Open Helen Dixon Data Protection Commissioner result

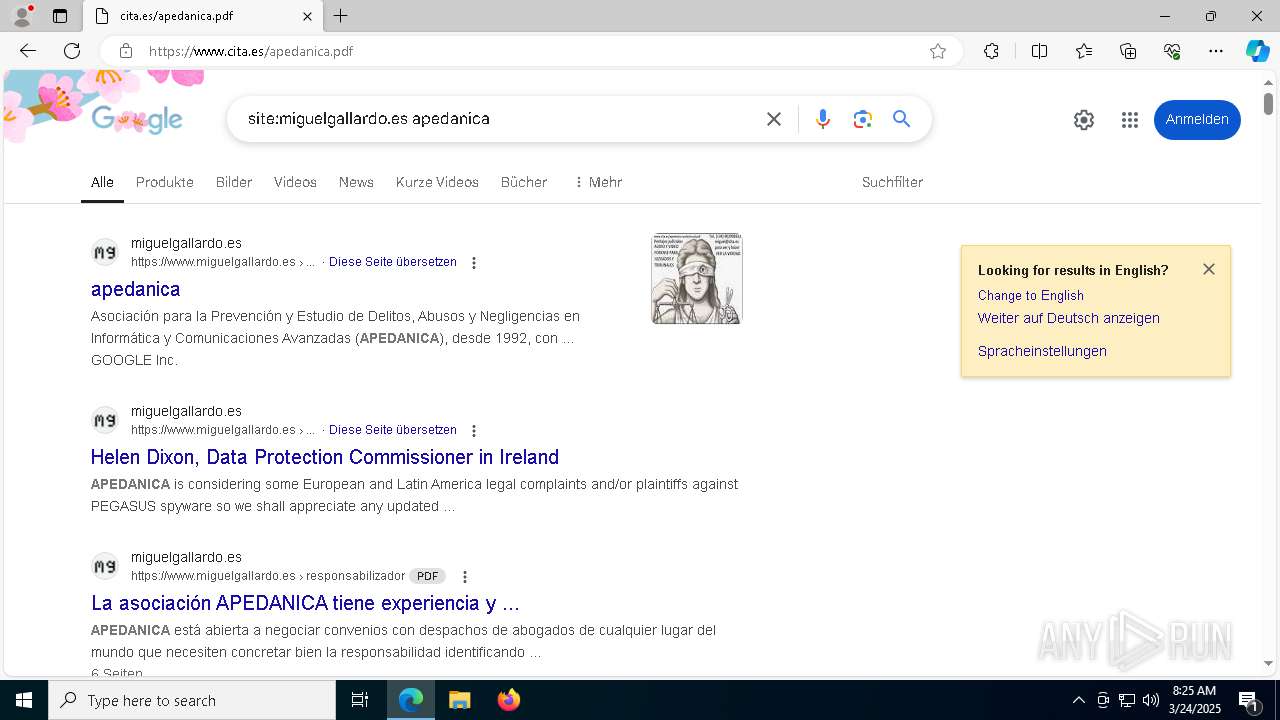[x=325, y=457]
